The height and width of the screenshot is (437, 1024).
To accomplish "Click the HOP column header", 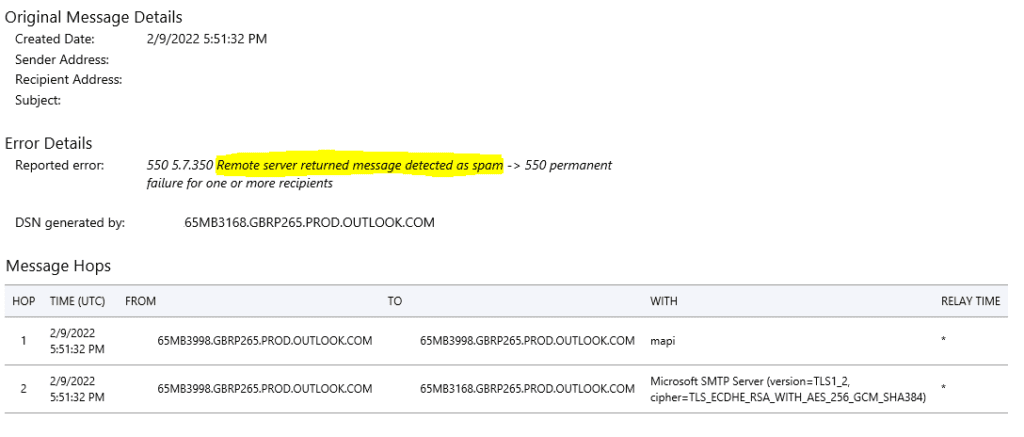I will 24,301.
